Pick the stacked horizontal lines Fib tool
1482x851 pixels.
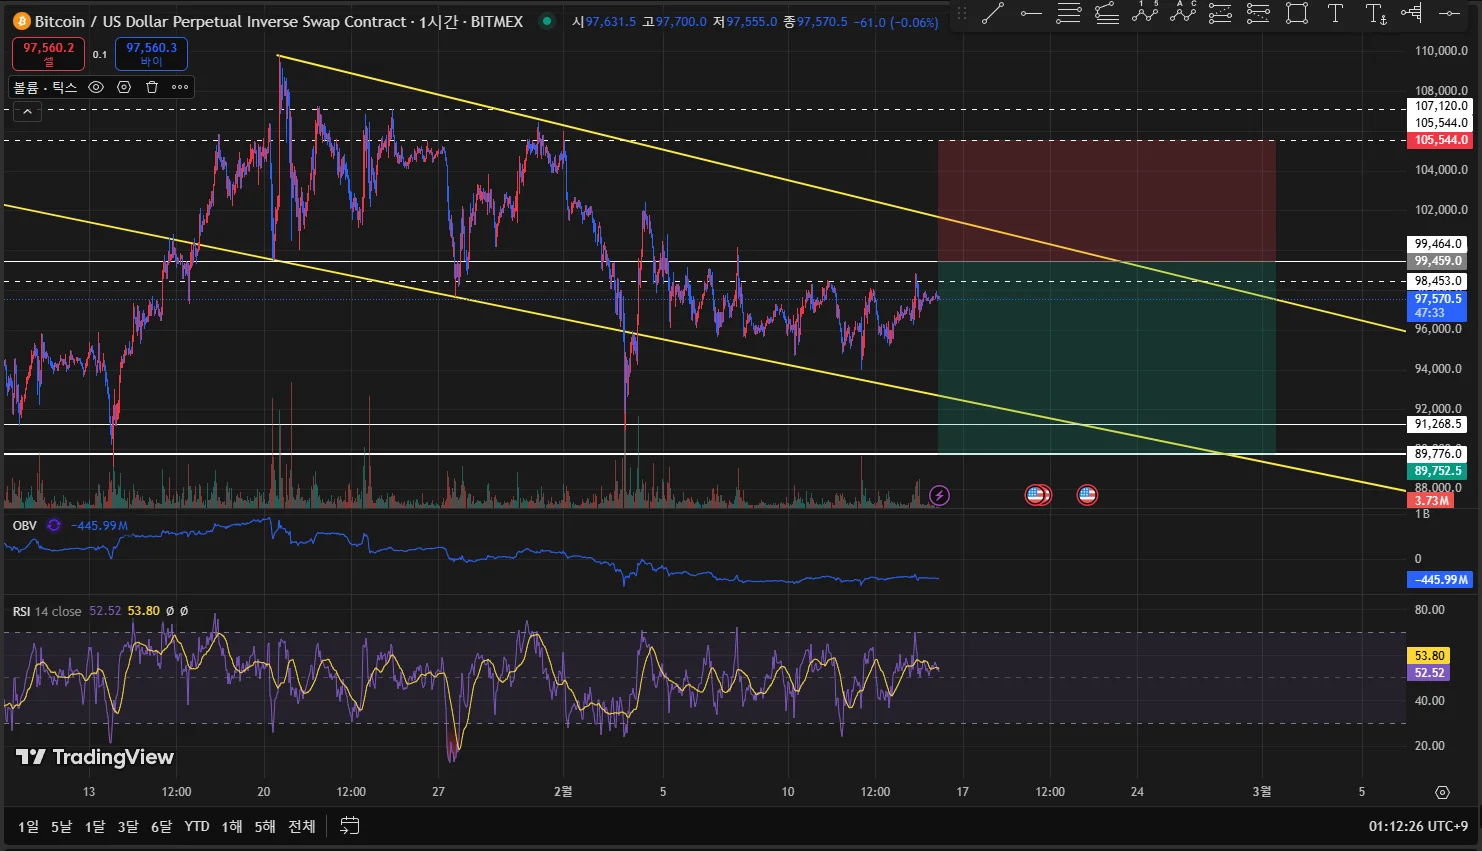(1069, 14)
